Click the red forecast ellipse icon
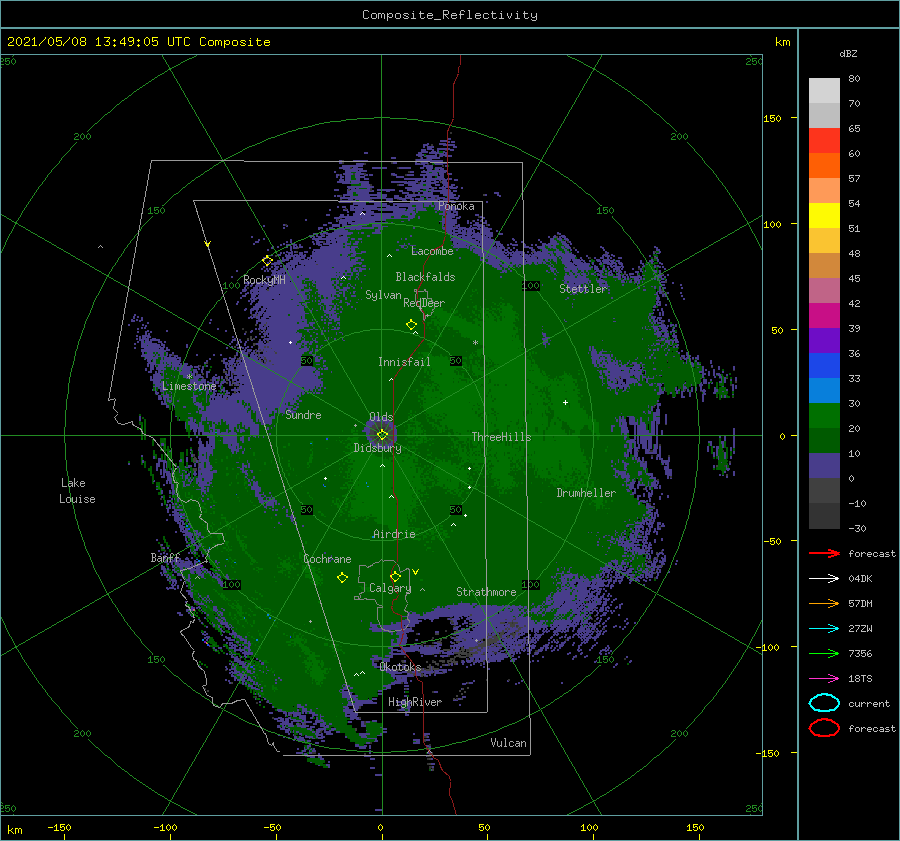 [x=824, y=728]
